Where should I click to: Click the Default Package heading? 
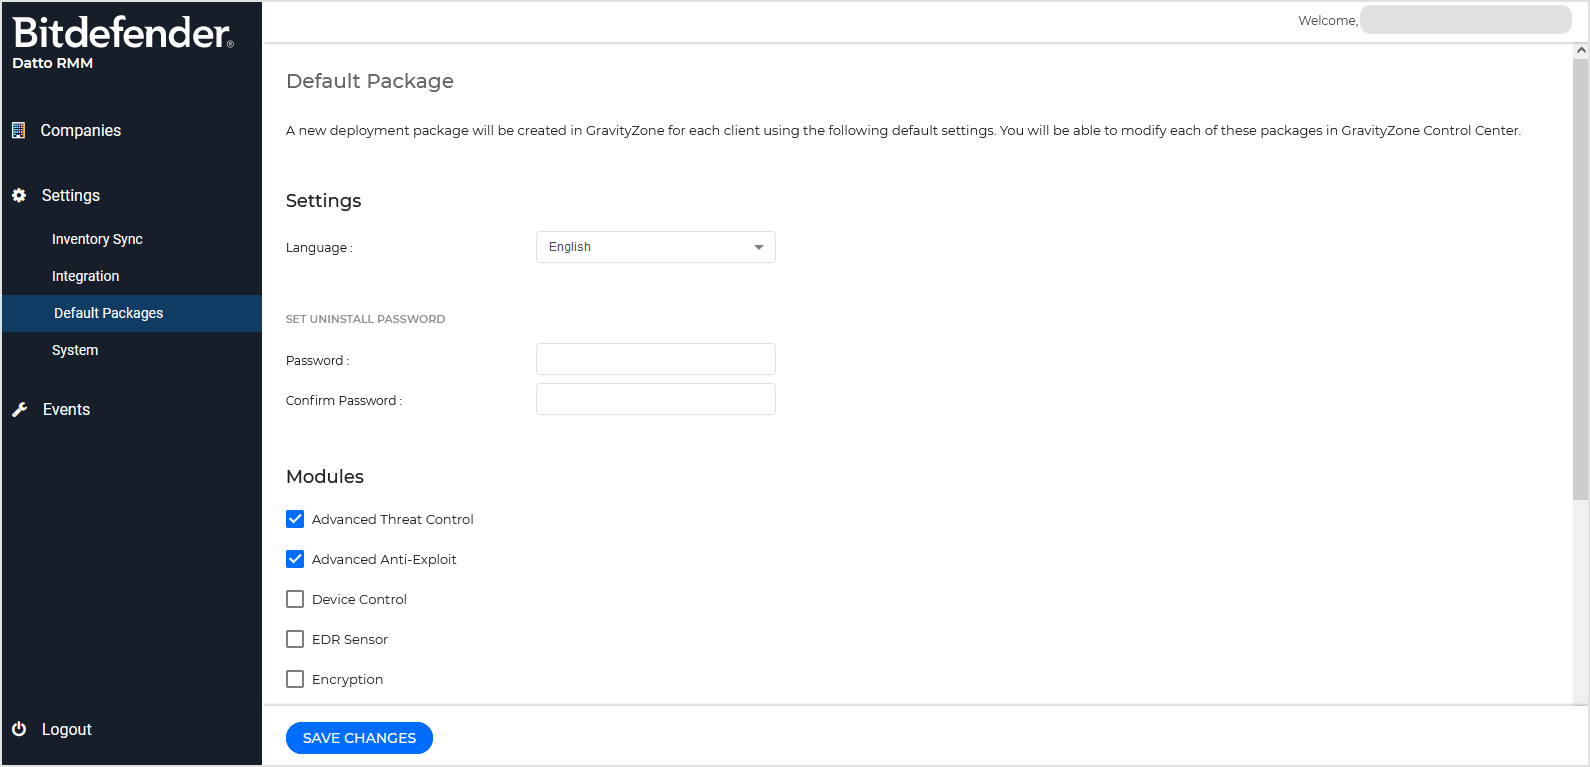pyautogui.click(x=370, y=81)
